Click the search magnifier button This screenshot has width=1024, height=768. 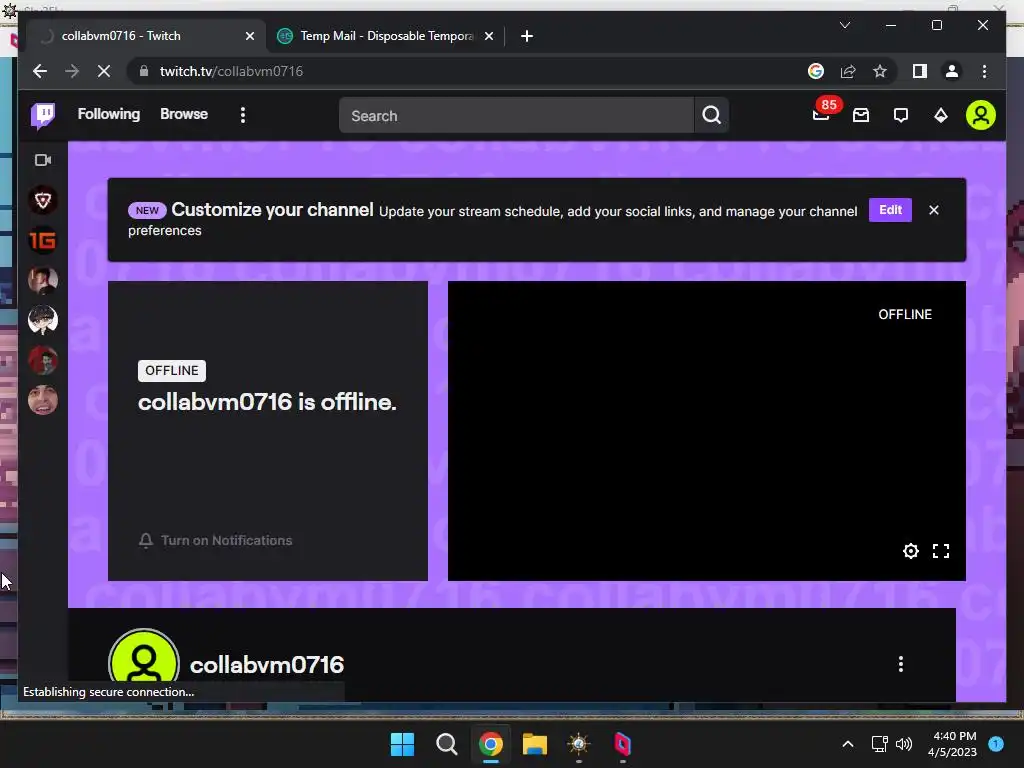coord(711,116)
